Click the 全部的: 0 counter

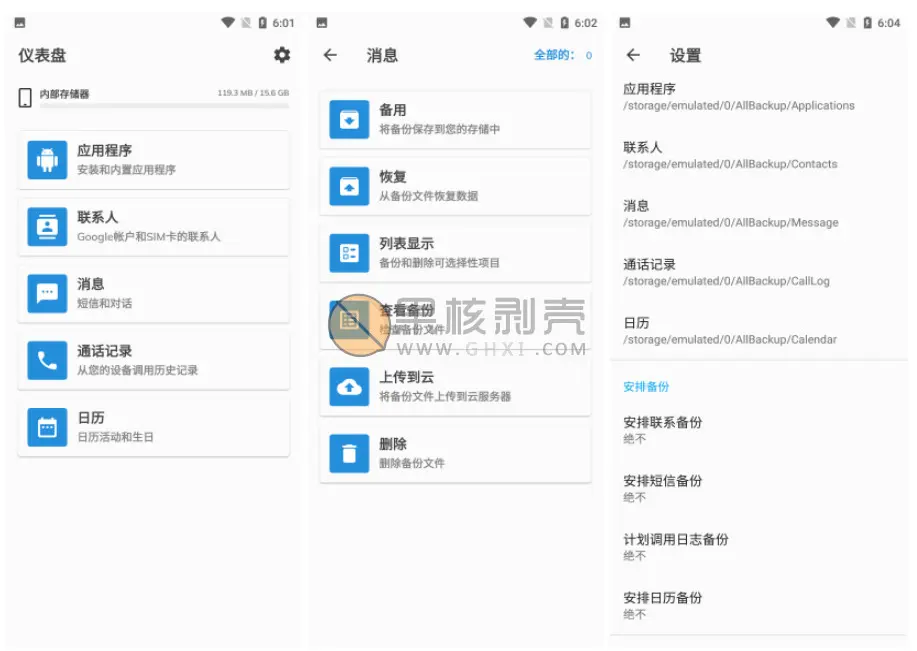[563, 55]
